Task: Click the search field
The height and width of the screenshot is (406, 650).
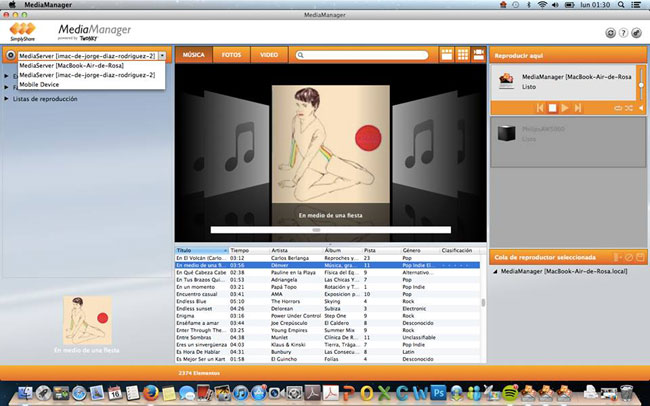Action: [362, 55]
